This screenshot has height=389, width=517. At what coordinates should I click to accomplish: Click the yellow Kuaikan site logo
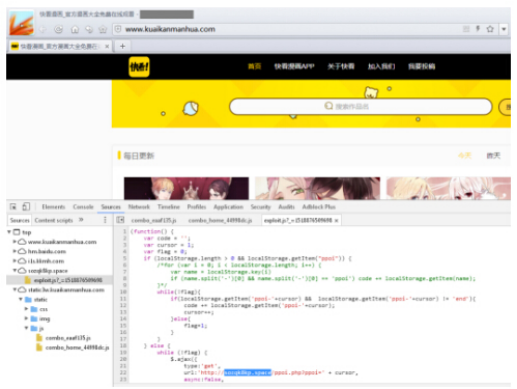click(x=139, y=67)
